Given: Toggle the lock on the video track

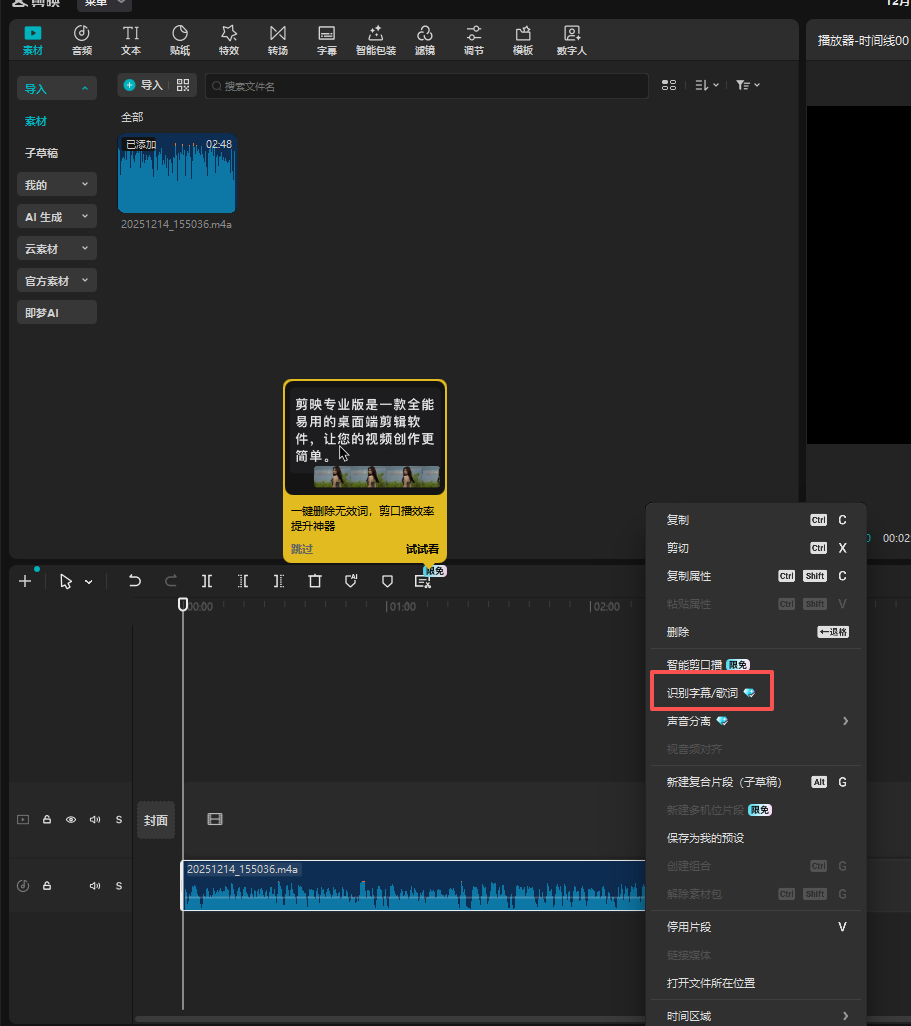Looking at the screenshot, I should point(47,820).
